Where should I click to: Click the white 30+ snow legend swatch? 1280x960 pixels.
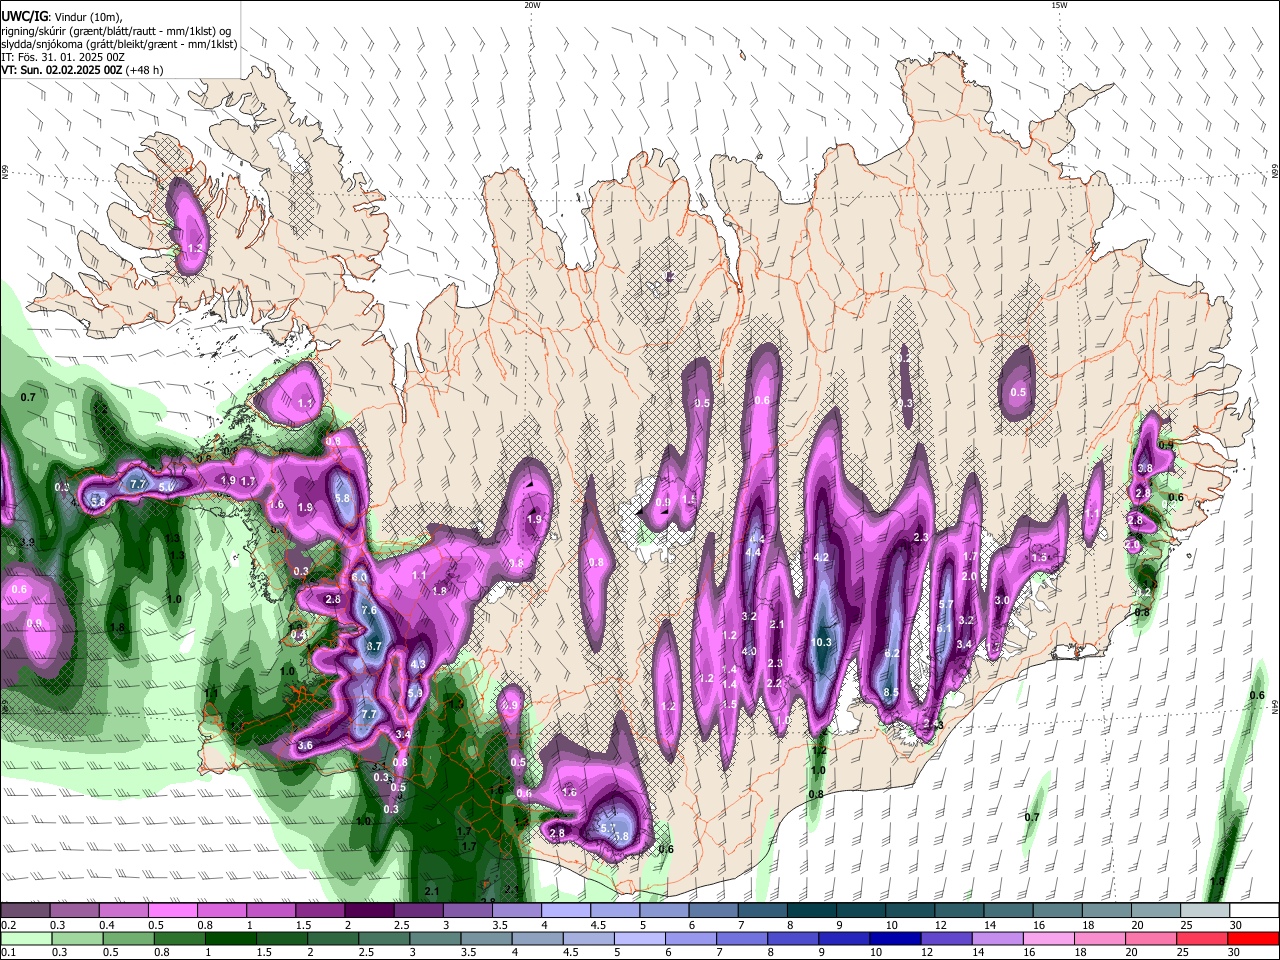[x=1254, y=911]
